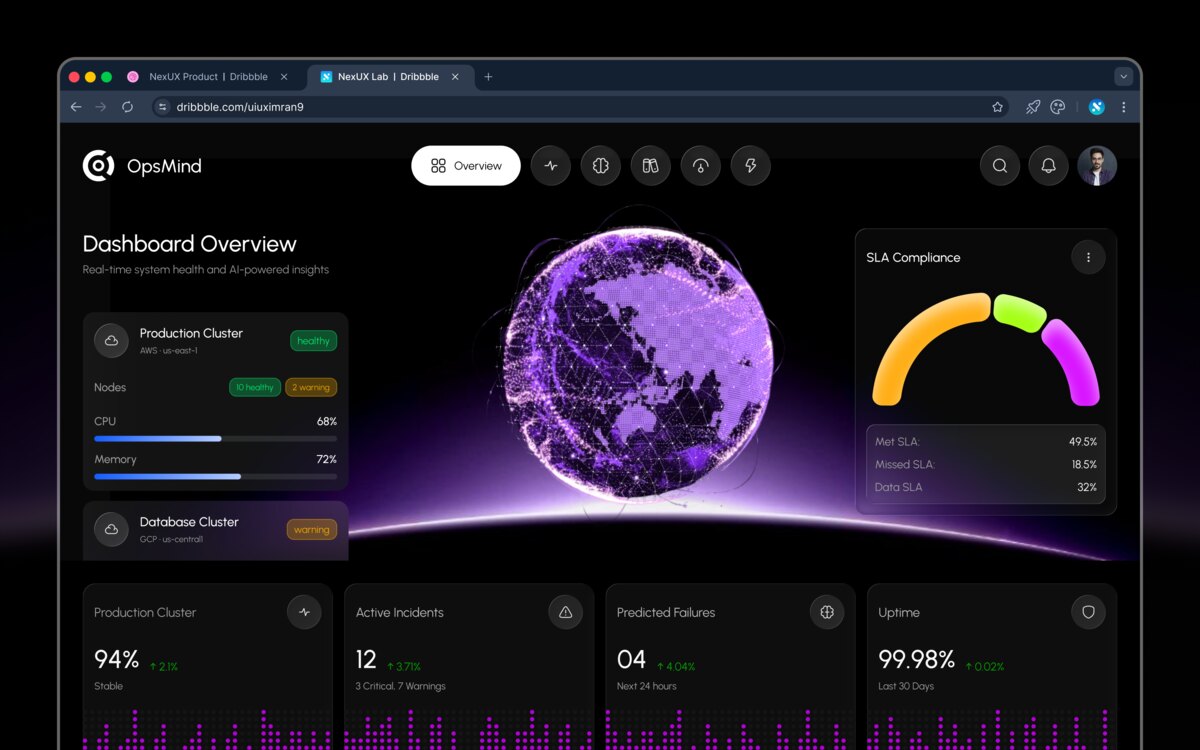
Task: Open the library books nav icon
Action: [x=651, y=166]
